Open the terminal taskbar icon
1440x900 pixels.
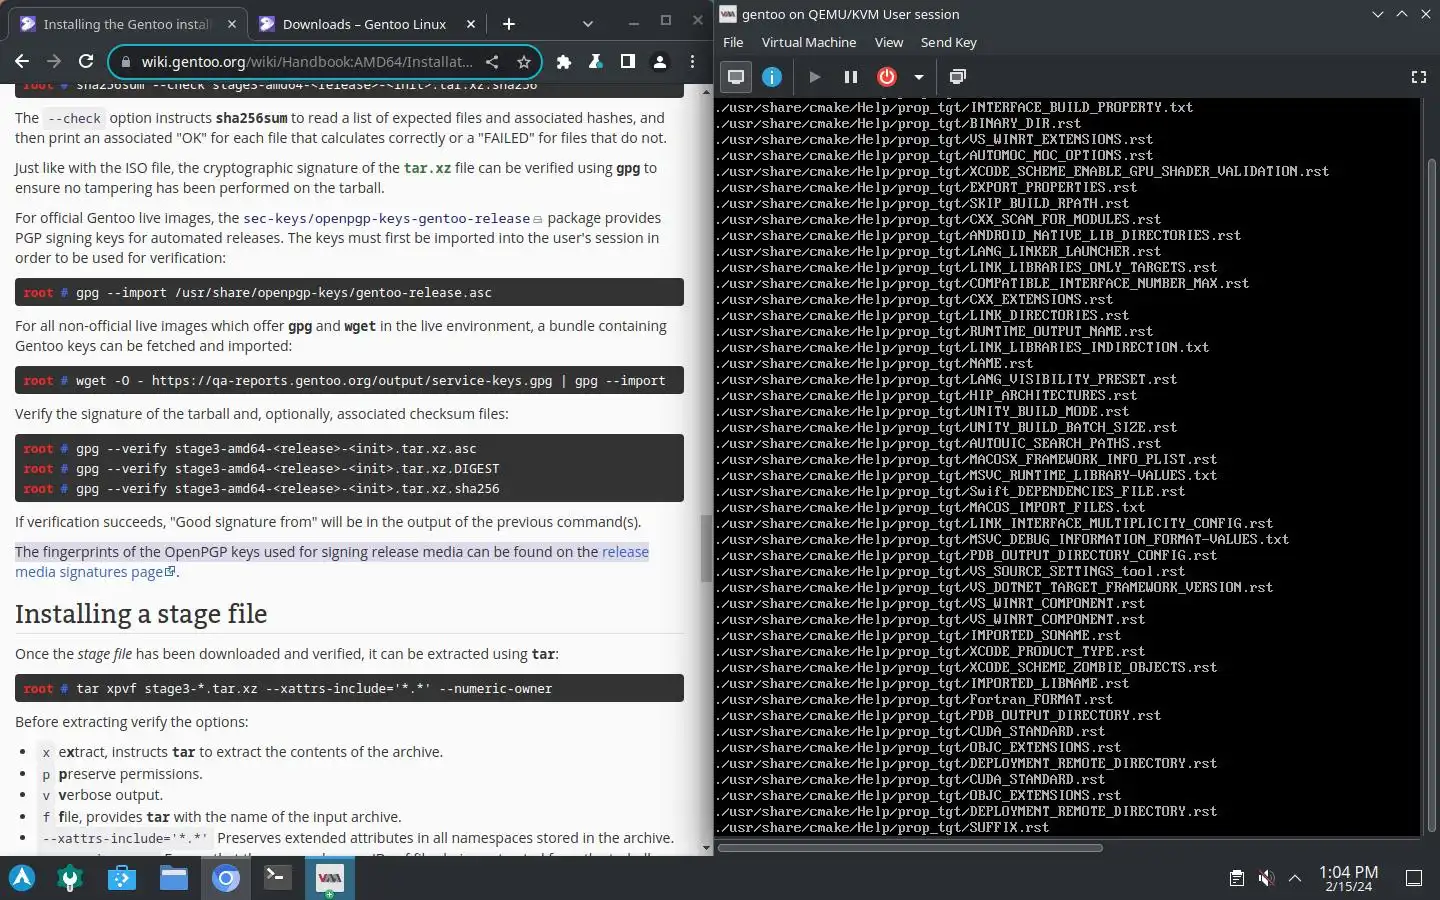[x=277, y=878]
